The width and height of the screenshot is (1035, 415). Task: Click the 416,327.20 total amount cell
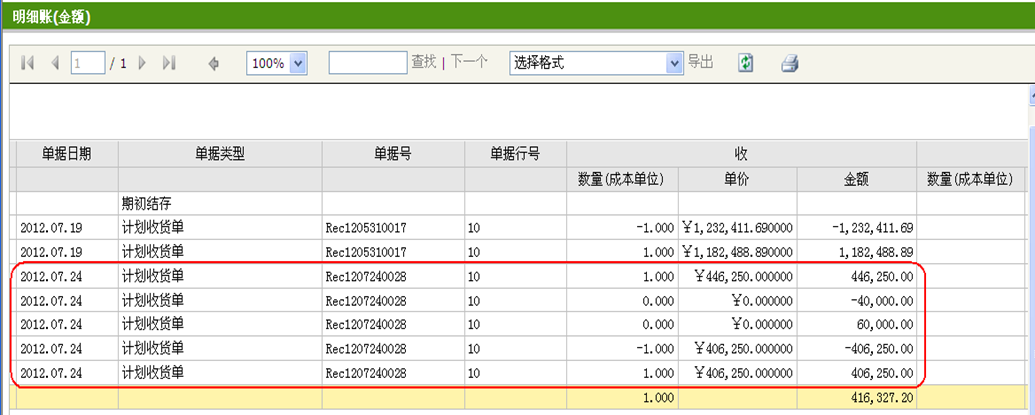tap(856, 397)
